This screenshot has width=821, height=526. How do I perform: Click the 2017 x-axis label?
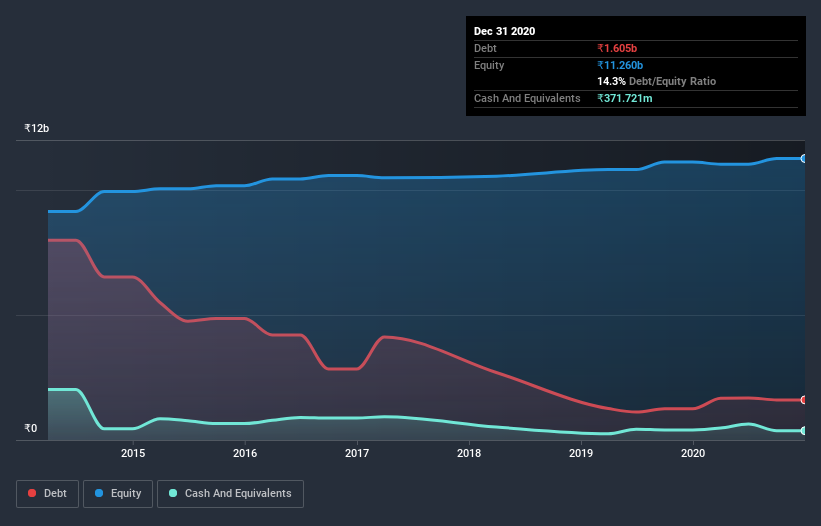[357, 453]
